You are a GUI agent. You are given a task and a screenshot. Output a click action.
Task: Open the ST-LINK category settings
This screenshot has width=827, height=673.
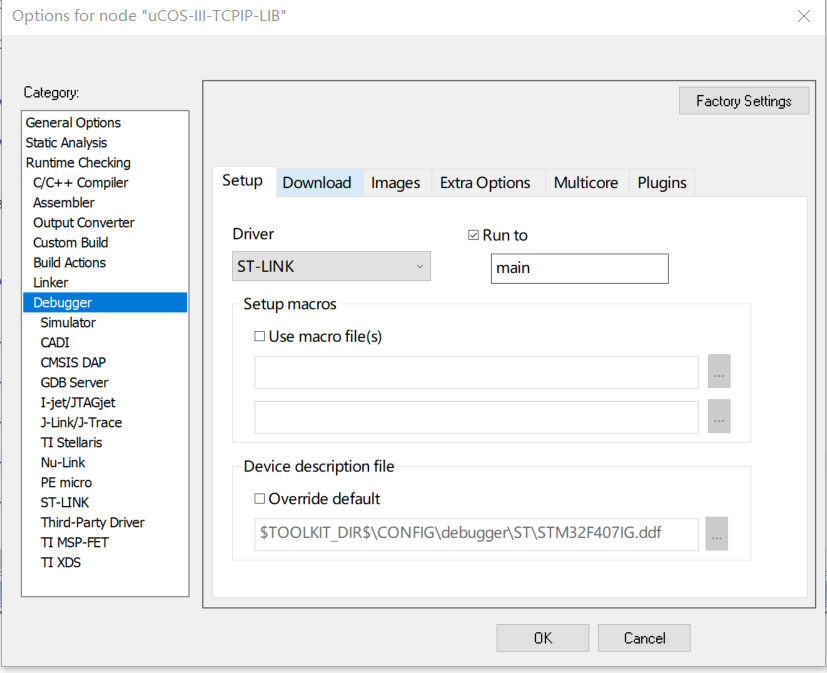64,502
